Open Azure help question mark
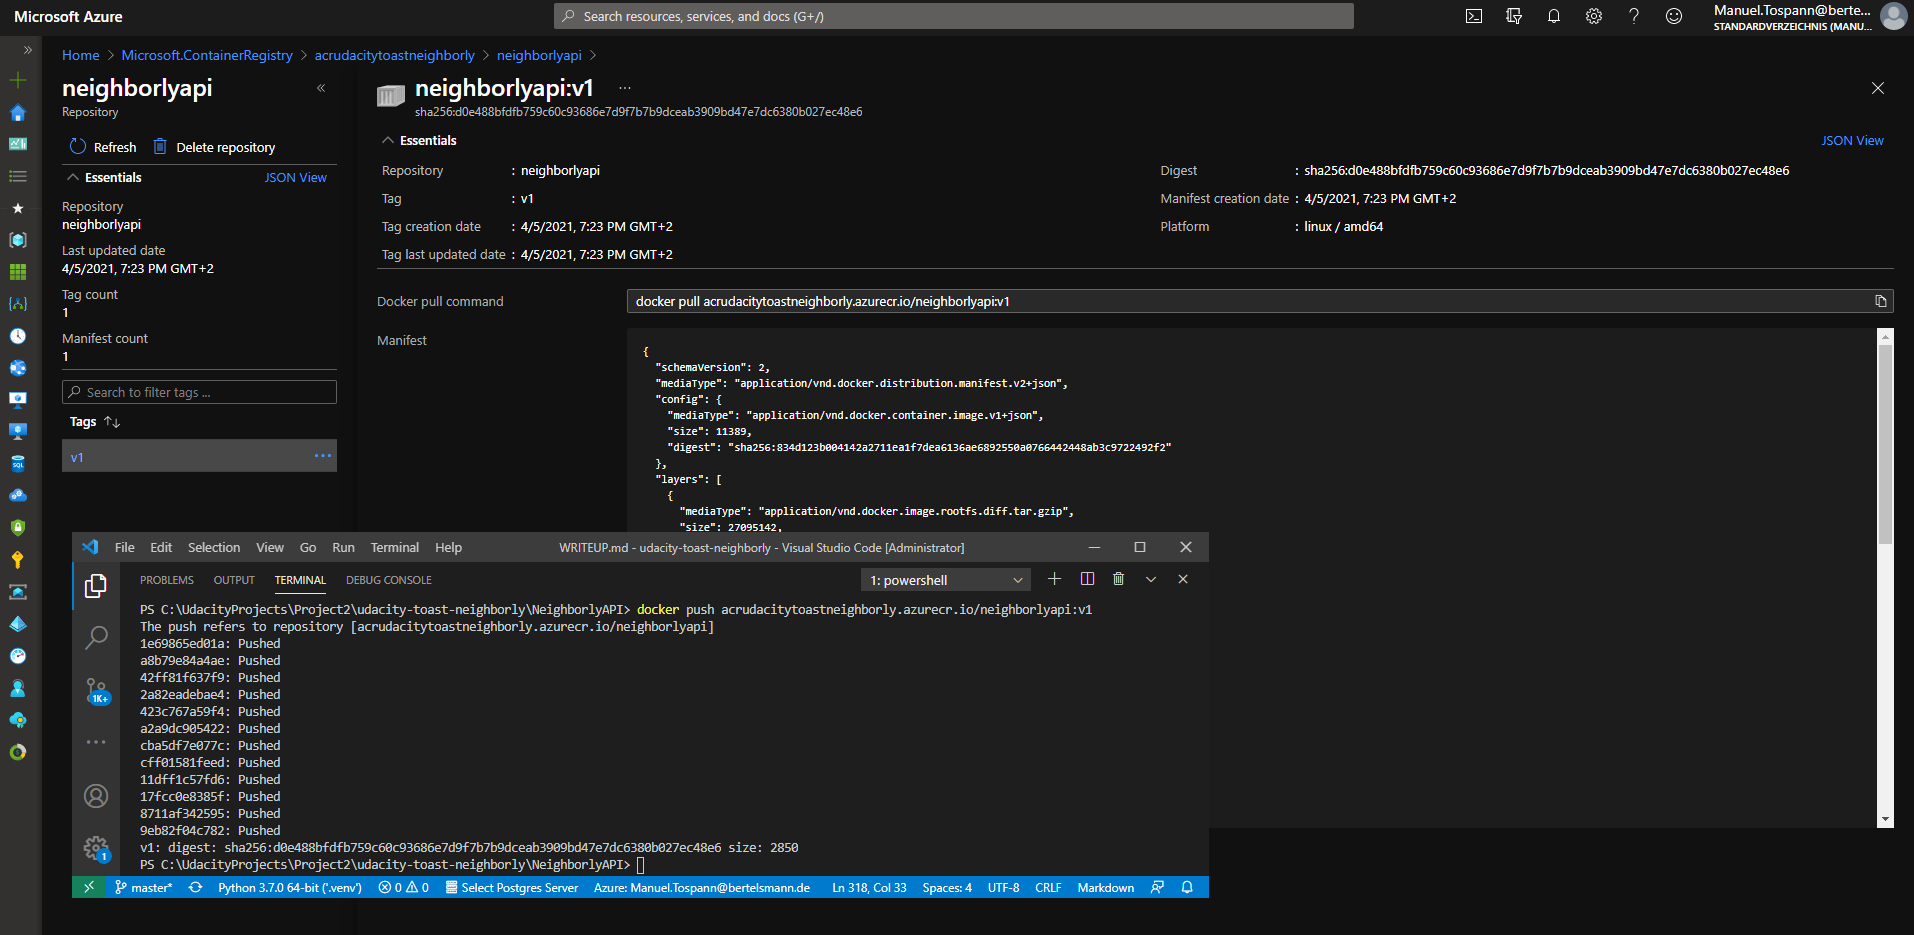Image resolution: width=1914 pixels, height=935 pixels. click(x=1634, y=16)
